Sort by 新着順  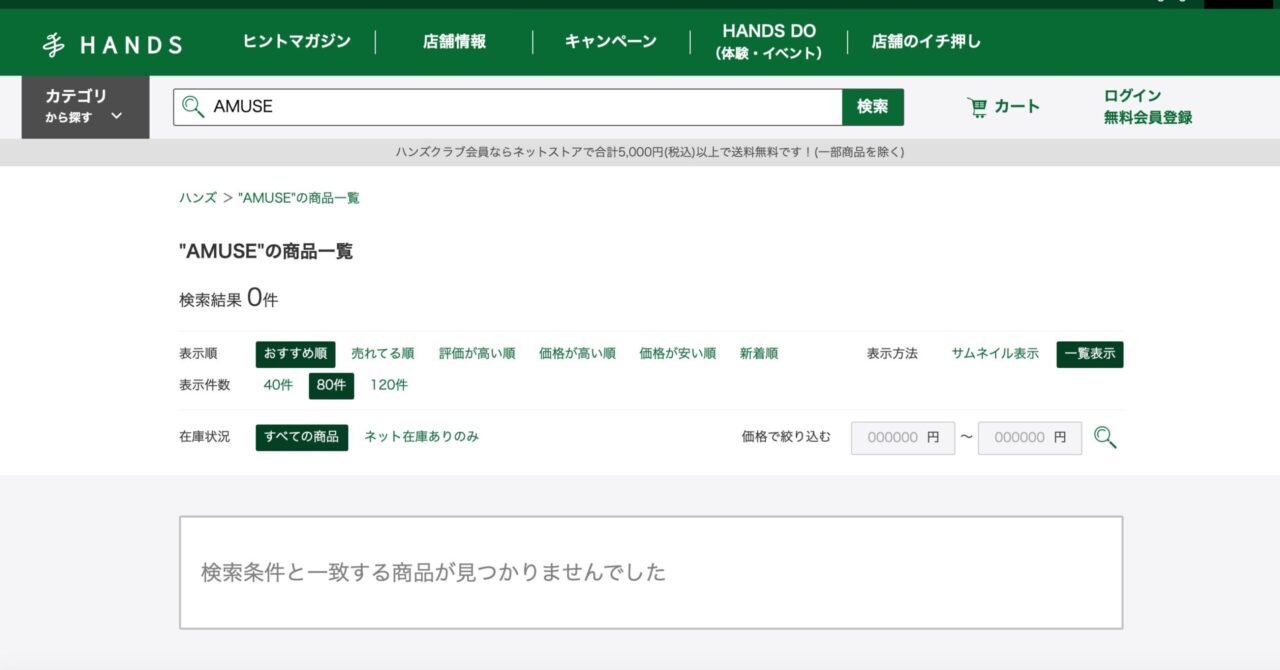[x=759, y=354]
